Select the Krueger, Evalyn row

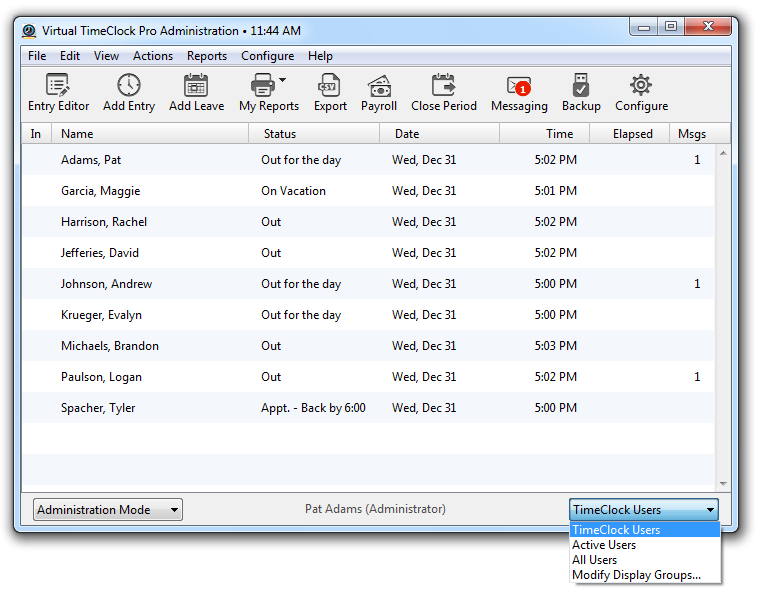[368, 314]
